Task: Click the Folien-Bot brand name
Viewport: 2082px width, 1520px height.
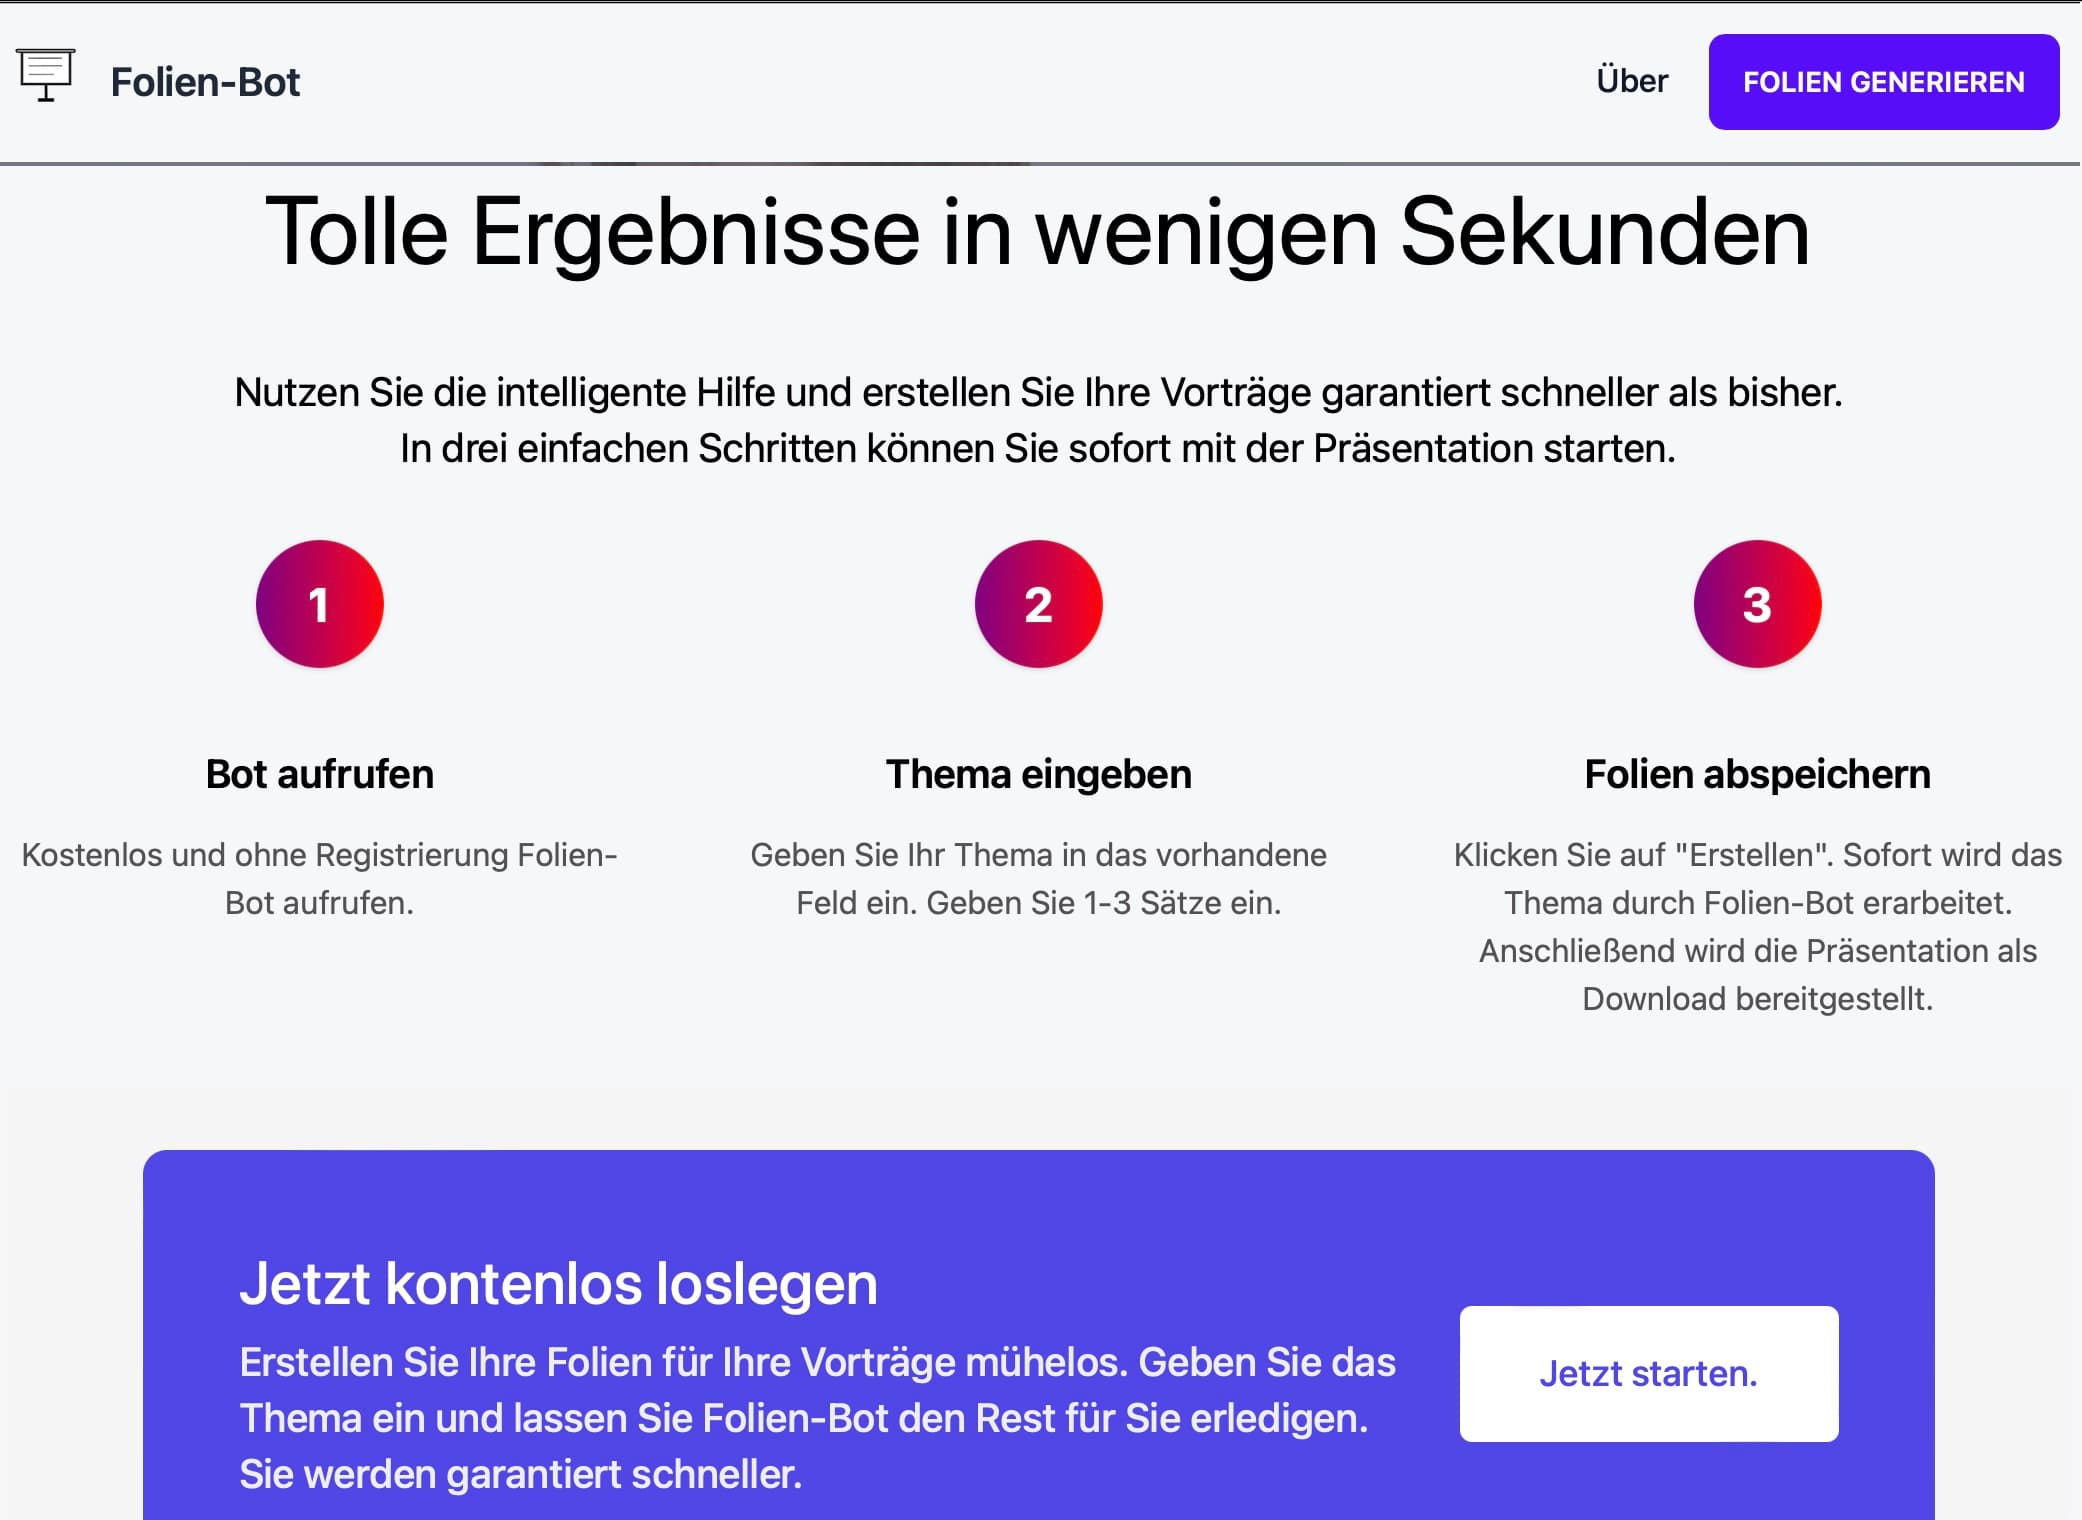Action: (205, 82)
